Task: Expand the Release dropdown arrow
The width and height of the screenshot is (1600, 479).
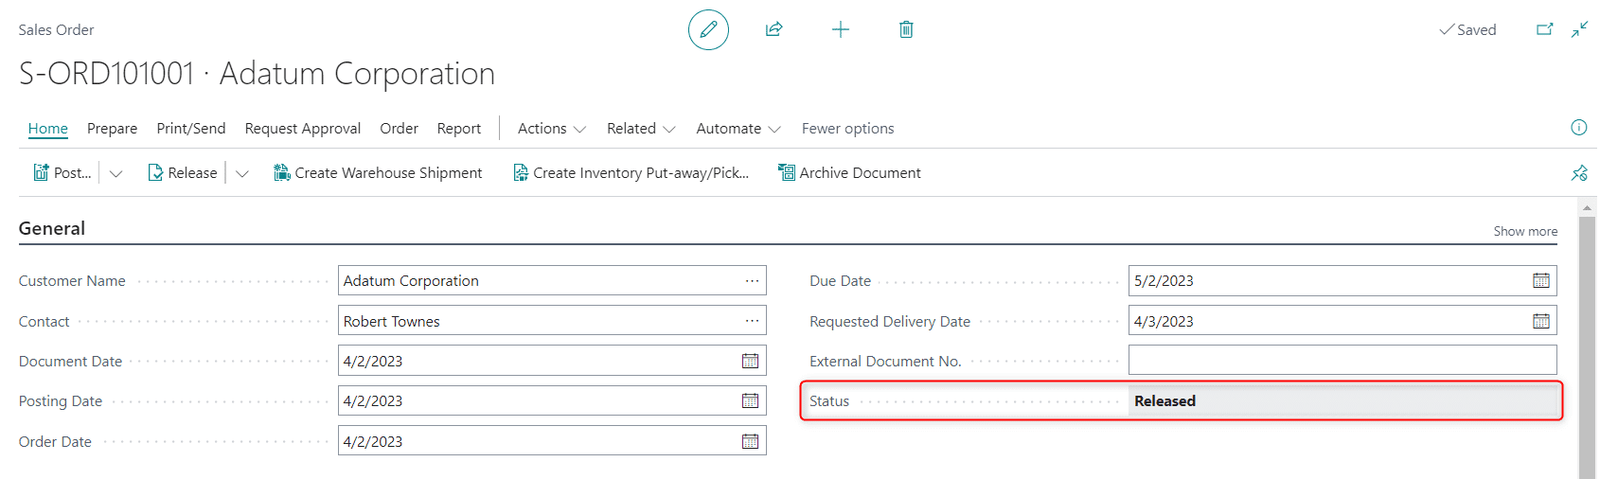Action: (242, 173)
